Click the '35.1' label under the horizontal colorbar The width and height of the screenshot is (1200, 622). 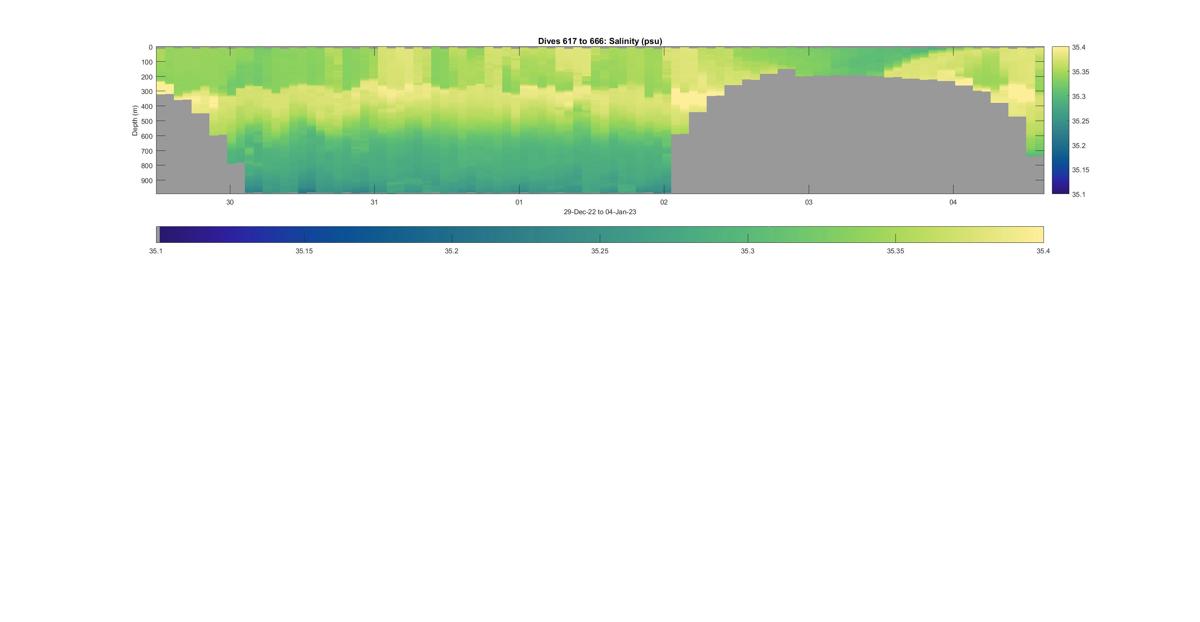click(x=156, y=251)
